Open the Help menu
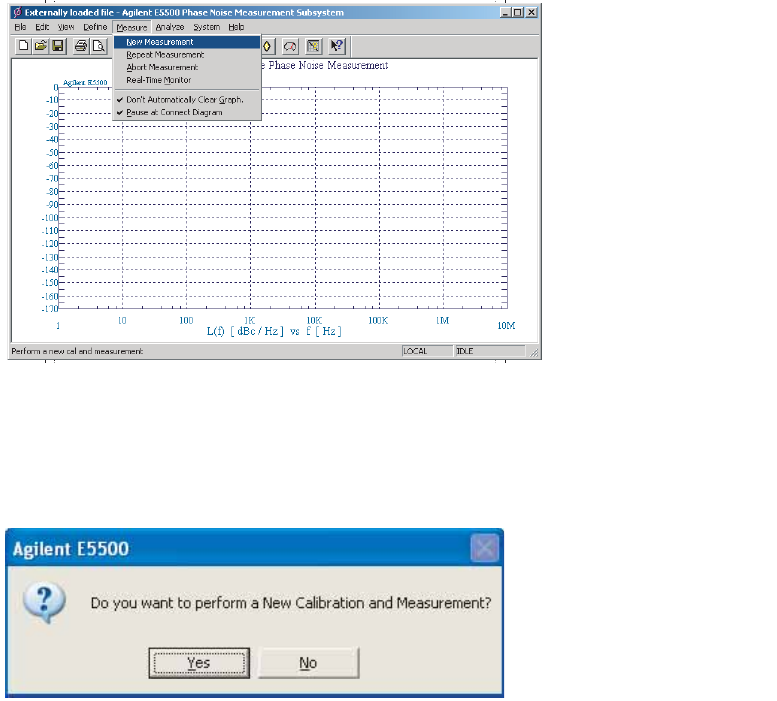Viewport: 777px width, 701px height. point(236,27)
